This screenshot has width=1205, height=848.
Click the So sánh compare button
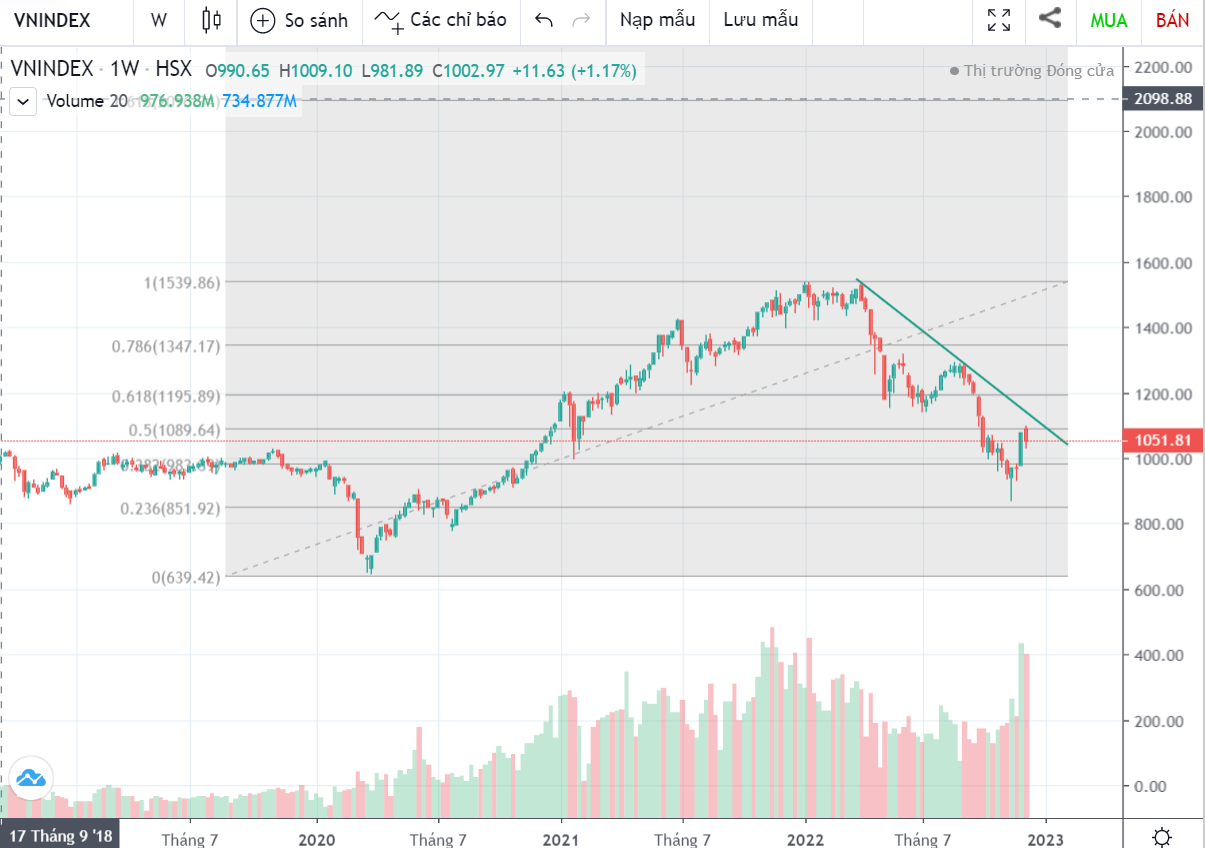click(x=299, y=20)
